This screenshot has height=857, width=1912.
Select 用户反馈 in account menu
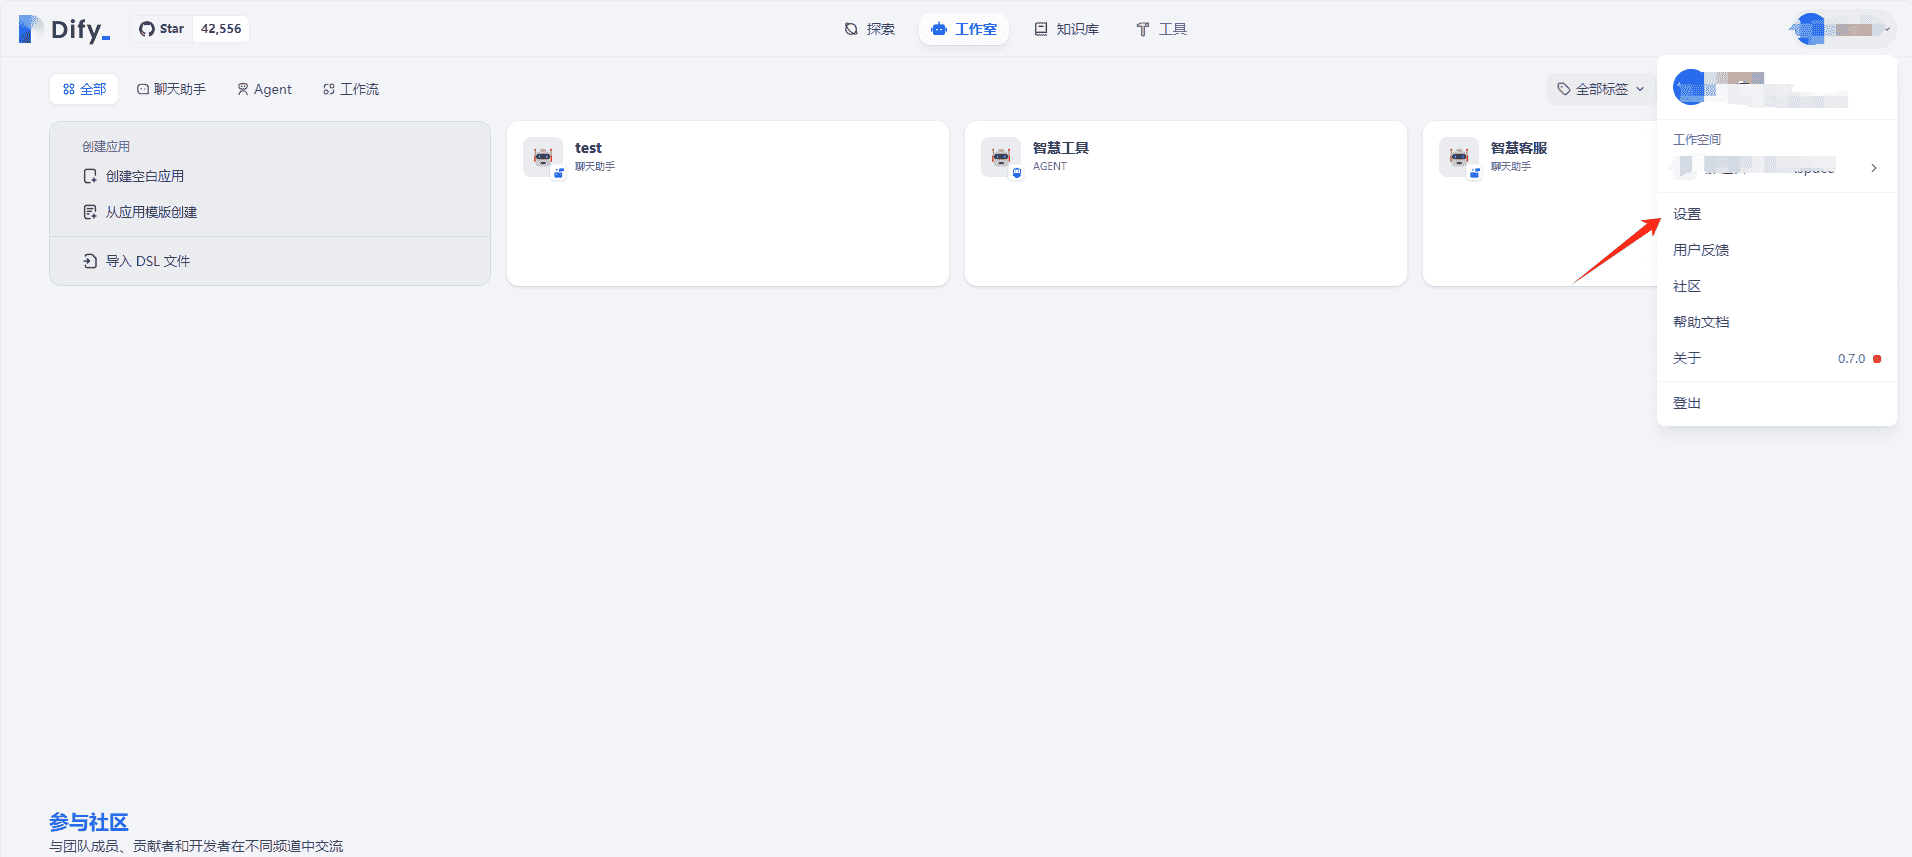[x=1776, y=250]
